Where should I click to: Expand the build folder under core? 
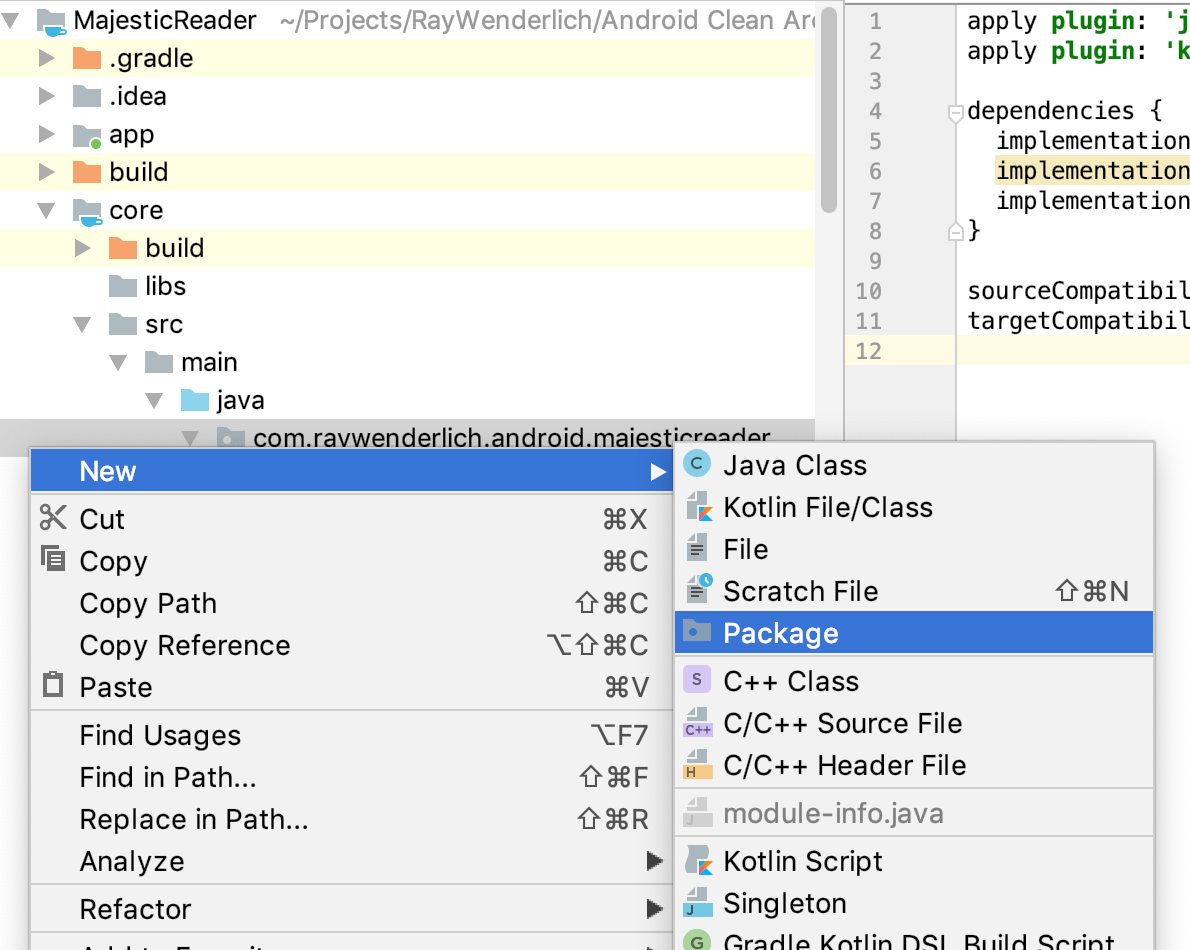tap(83, 247)
